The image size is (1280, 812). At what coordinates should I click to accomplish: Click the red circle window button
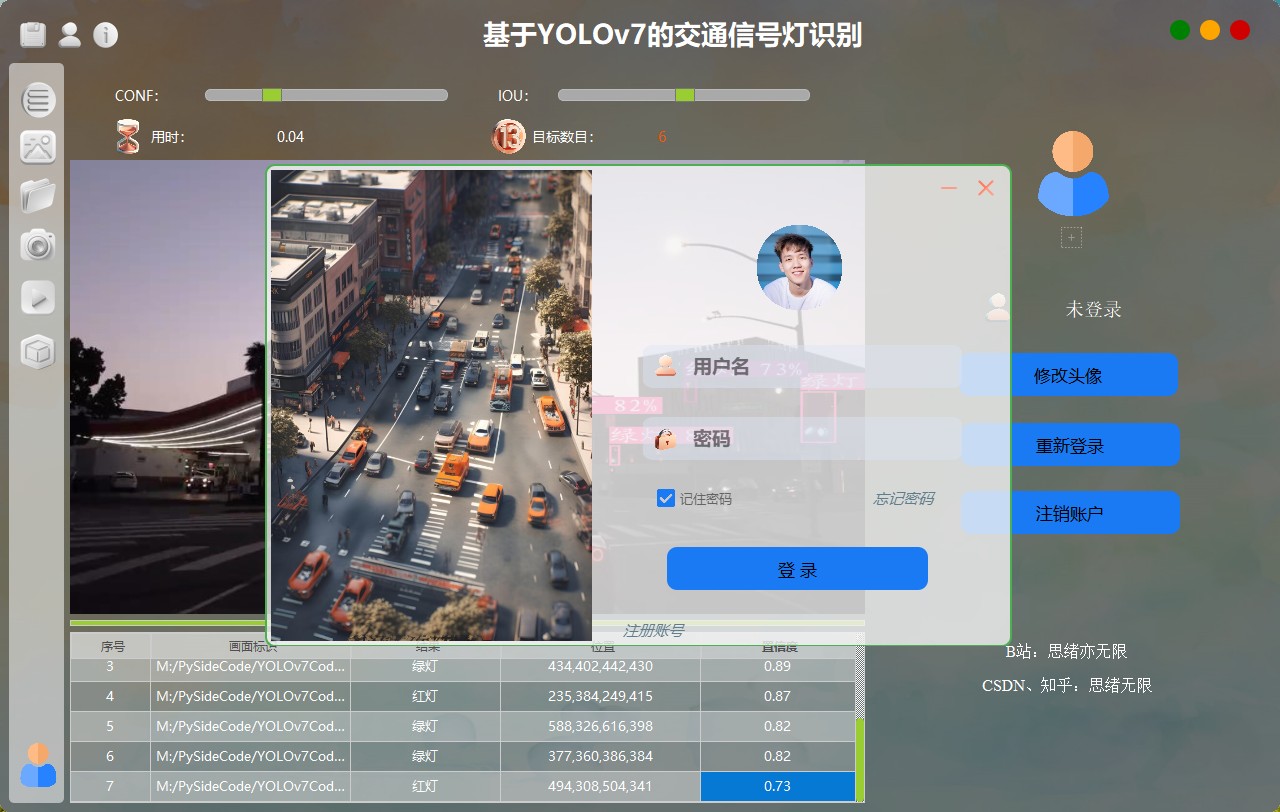coord(1240,30)
